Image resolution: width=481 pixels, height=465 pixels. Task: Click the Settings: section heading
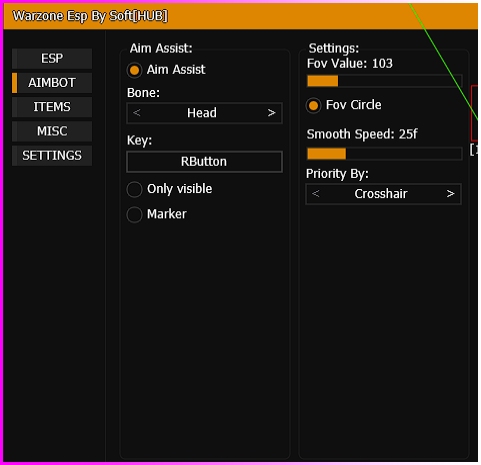334,48
